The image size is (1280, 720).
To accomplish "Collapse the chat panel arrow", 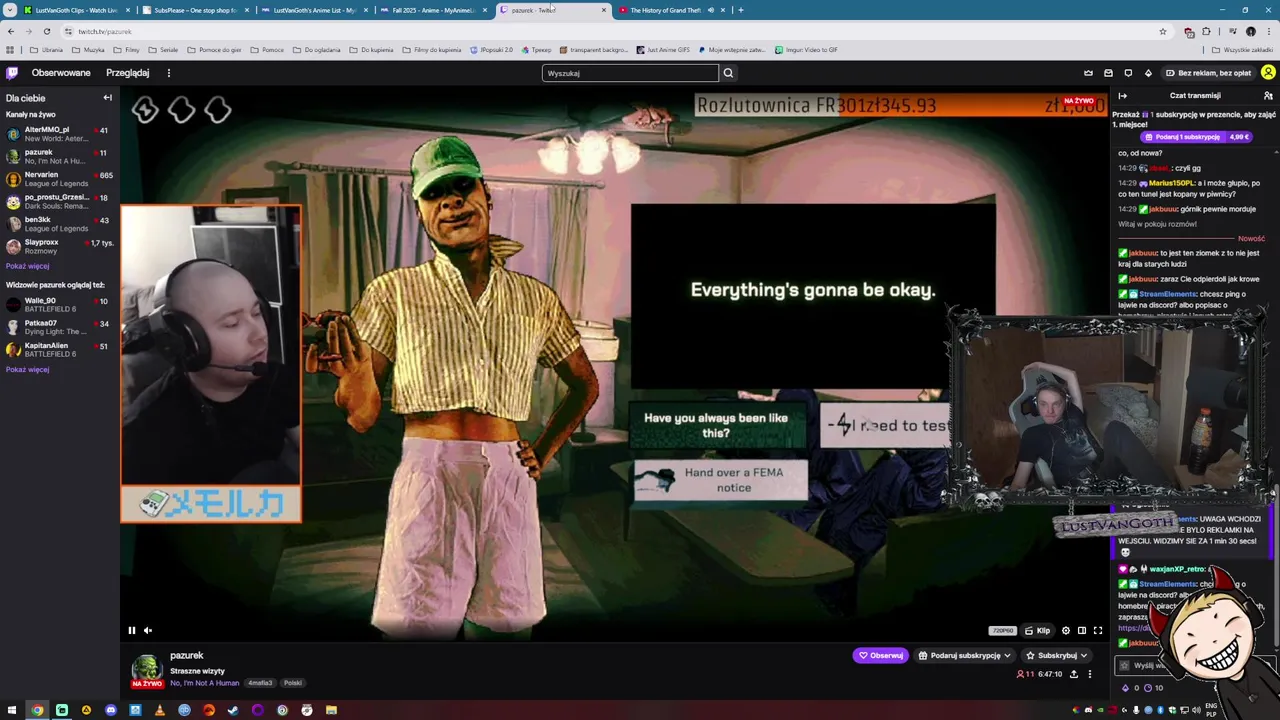I will (1123, 96).
